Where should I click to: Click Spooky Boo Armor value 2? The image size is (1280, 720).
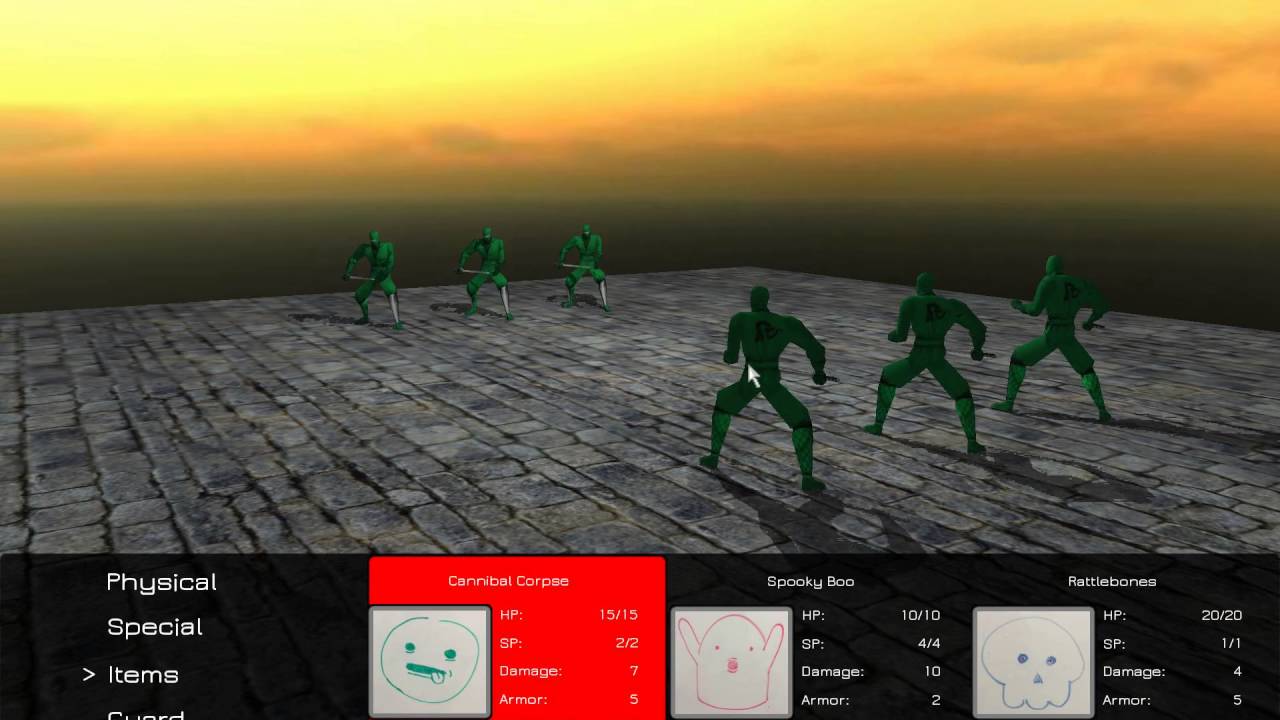(x=936, y=699)
